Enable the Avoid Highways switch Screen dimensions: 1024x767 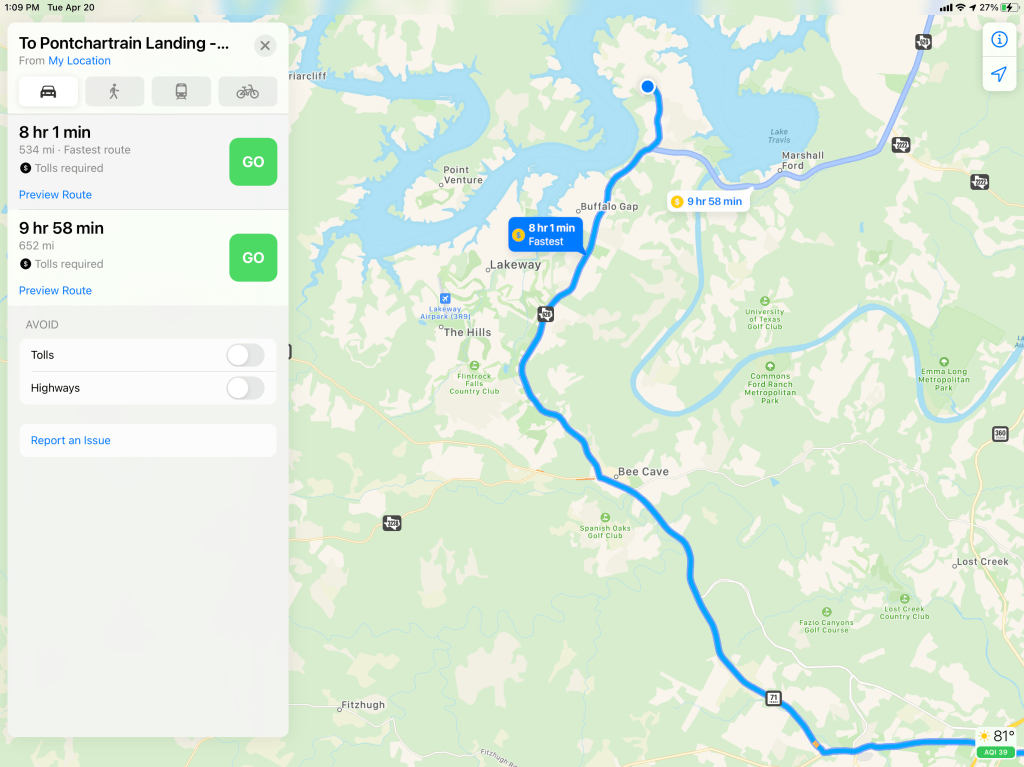pyautogui.click(x=246, y=388)
